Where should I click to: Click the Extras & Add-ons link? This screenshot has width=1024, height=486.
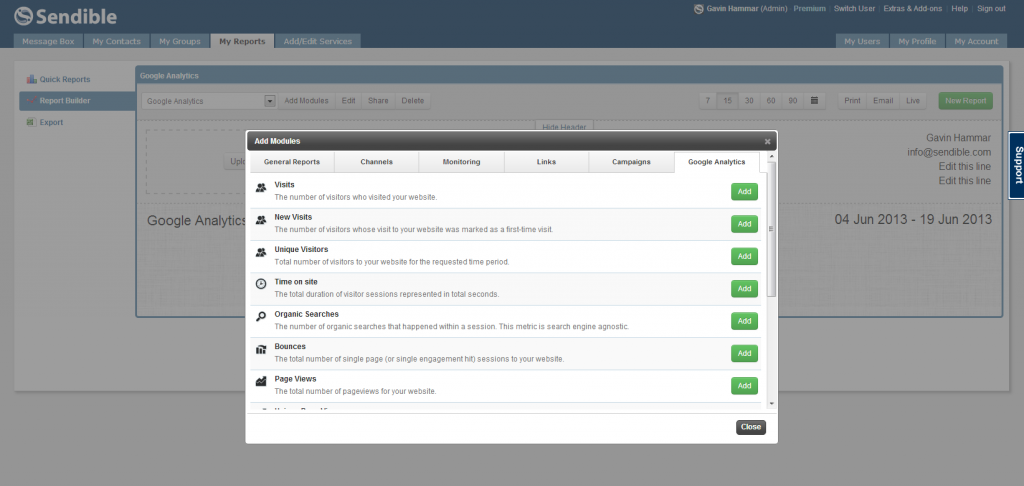click(912, 8)
